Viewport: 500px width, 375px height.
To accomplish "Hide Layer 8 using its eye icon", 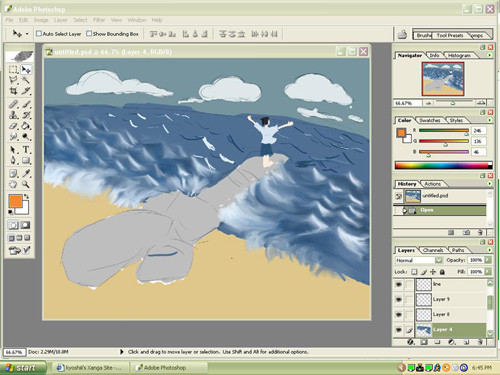I will (399, 314).
